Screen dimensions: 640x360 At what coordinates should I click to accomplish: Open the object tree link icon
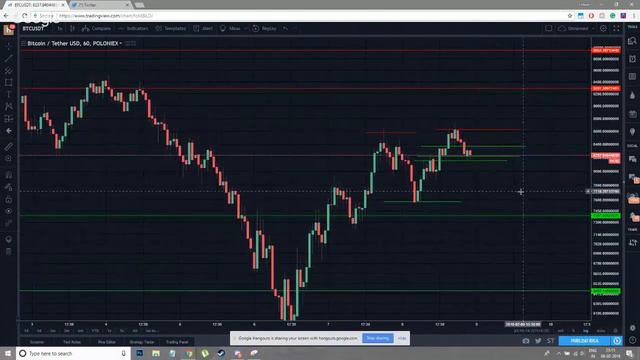[9, 223]
